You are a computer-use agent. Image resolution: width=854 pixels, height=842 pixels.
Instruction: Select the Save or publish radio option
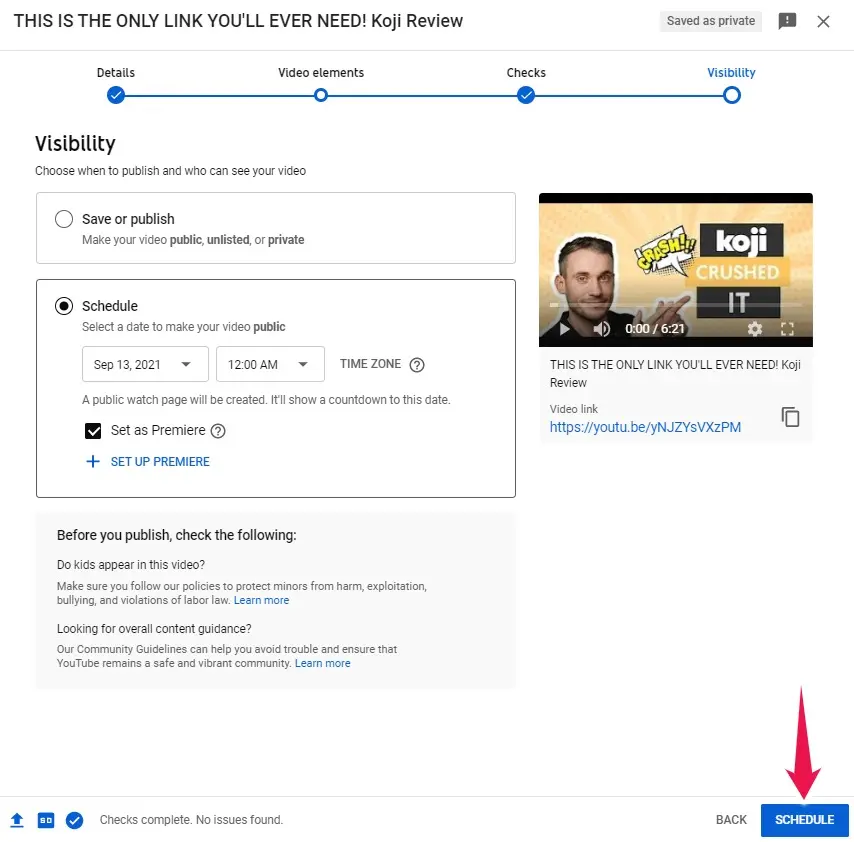point(64,219)
